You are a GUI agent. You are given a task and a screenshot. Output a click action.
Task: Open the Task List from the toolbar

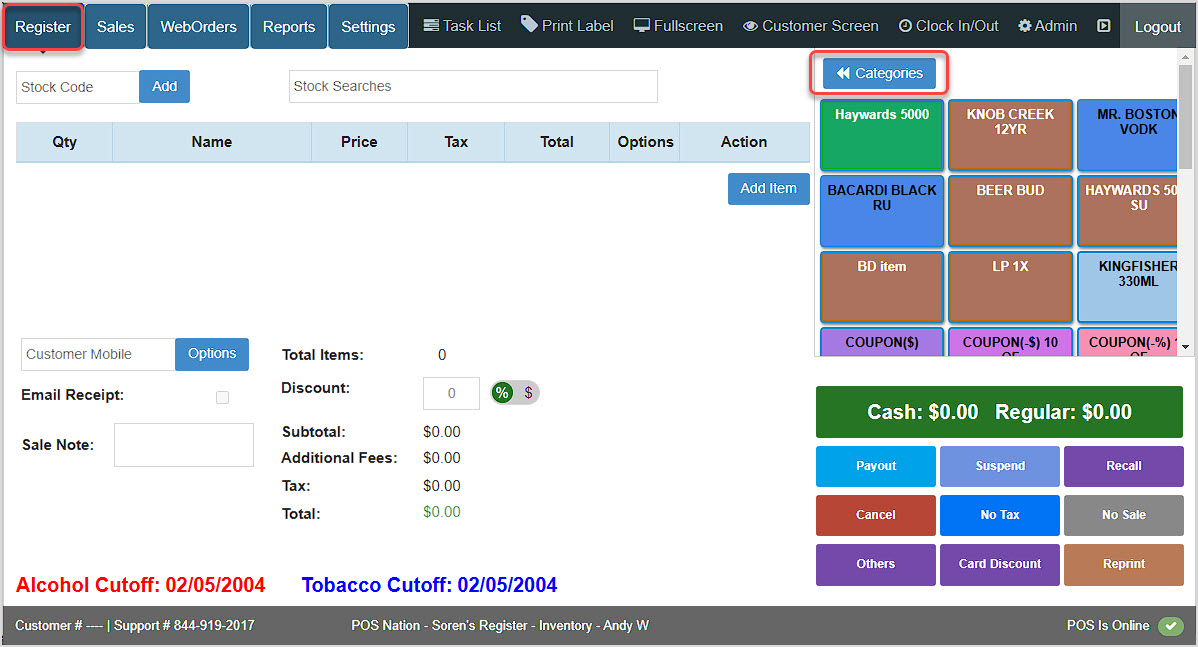[x=461, y=25]
